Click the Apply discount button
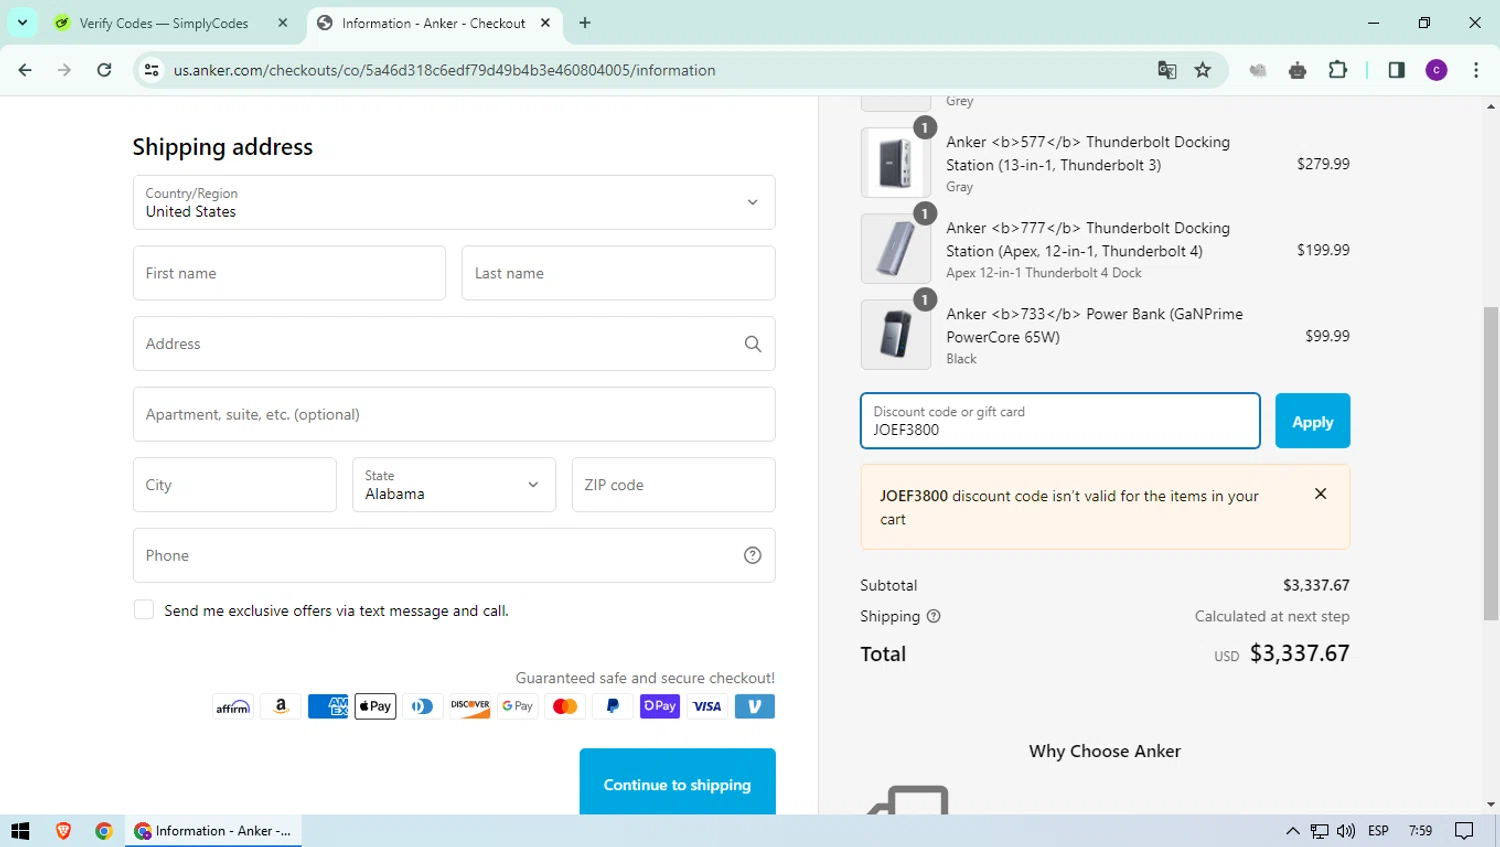The height and width of the screenshot is (847, 1500). [x=1312, y=421]
